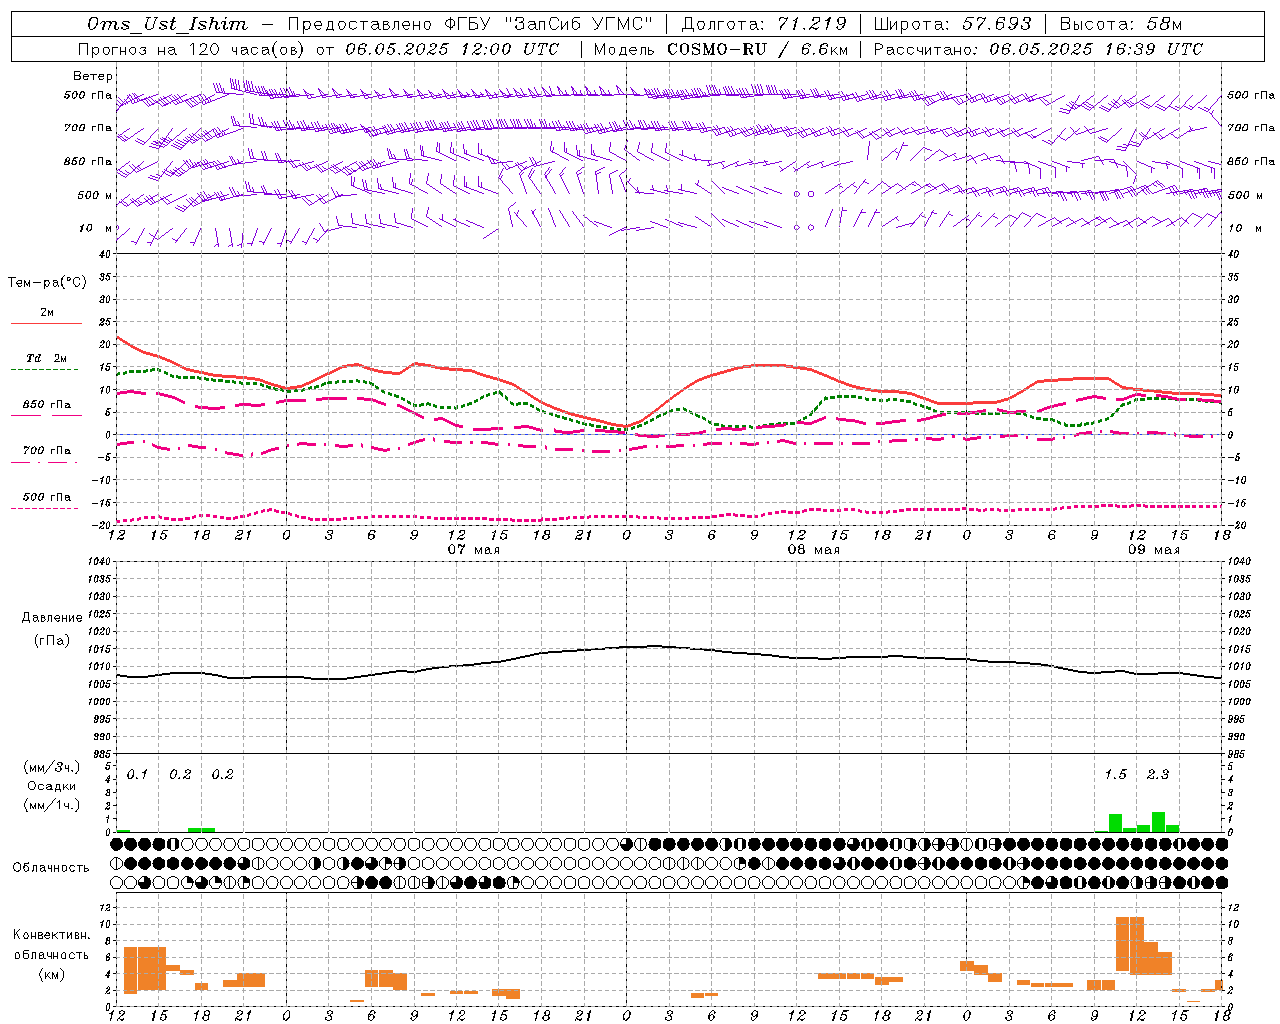
Task: Click the 2.3 precipitation amount value
Action: (1158, 774)
